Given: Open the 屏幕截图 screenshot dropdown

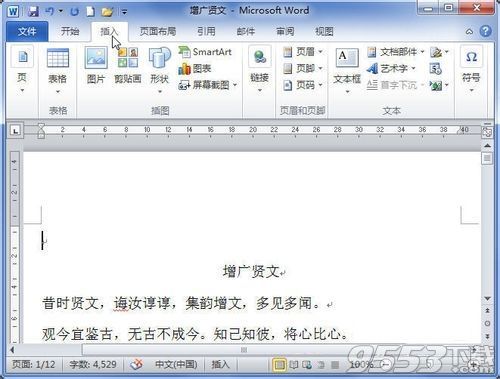Looking at the screenshot, I should point(208,85).
